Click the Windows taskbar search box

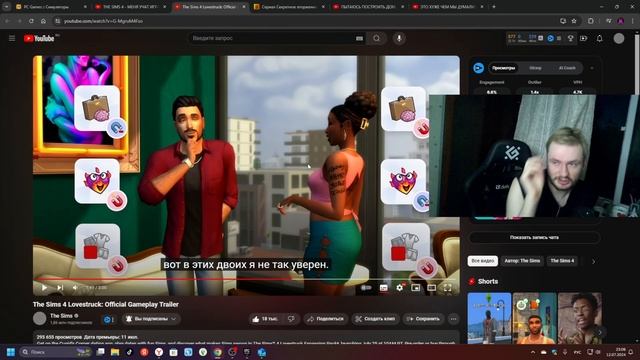point(55,352)
